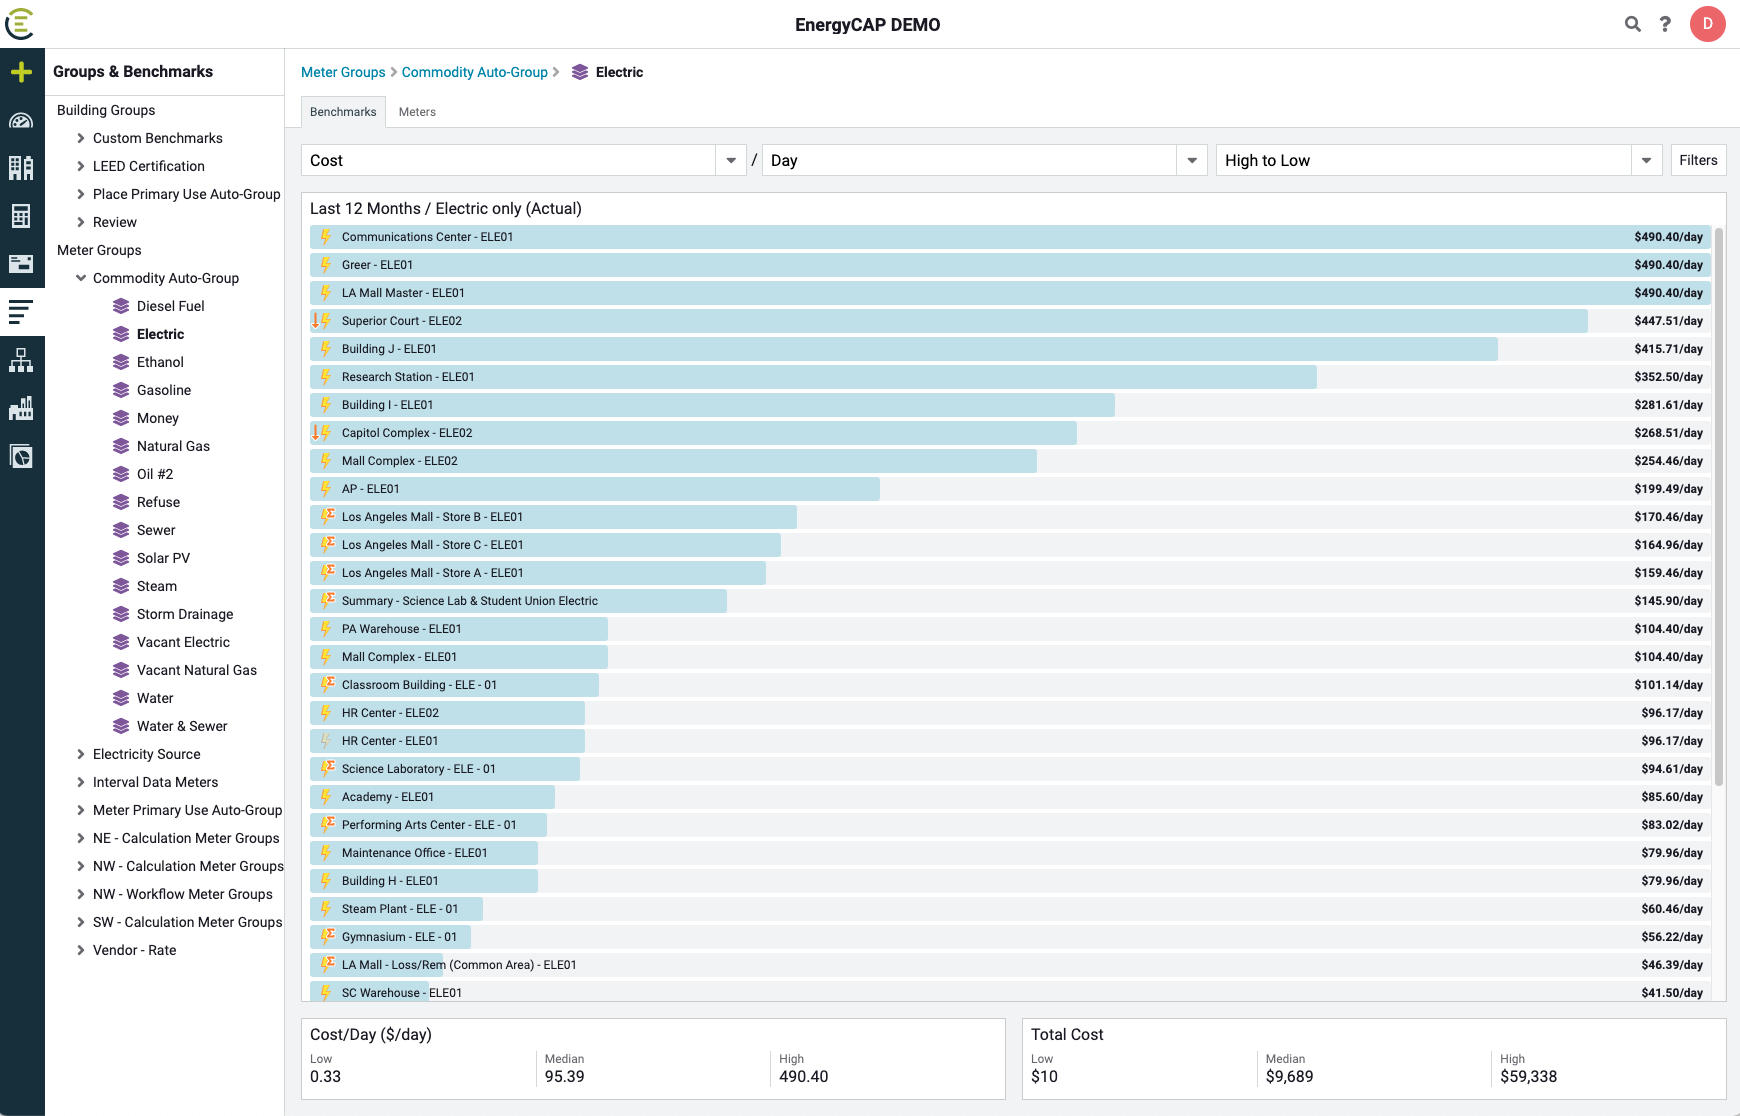View Bills via the sidebar invoice icon
This screenshot has width=1740, height=1116.
(x=22, y=264)
